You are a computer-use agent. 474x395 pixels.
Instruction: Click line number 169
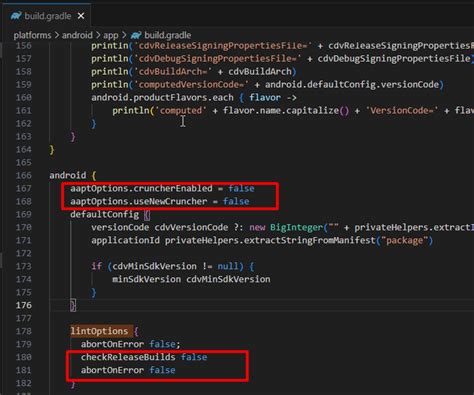(x=24, y=214)
